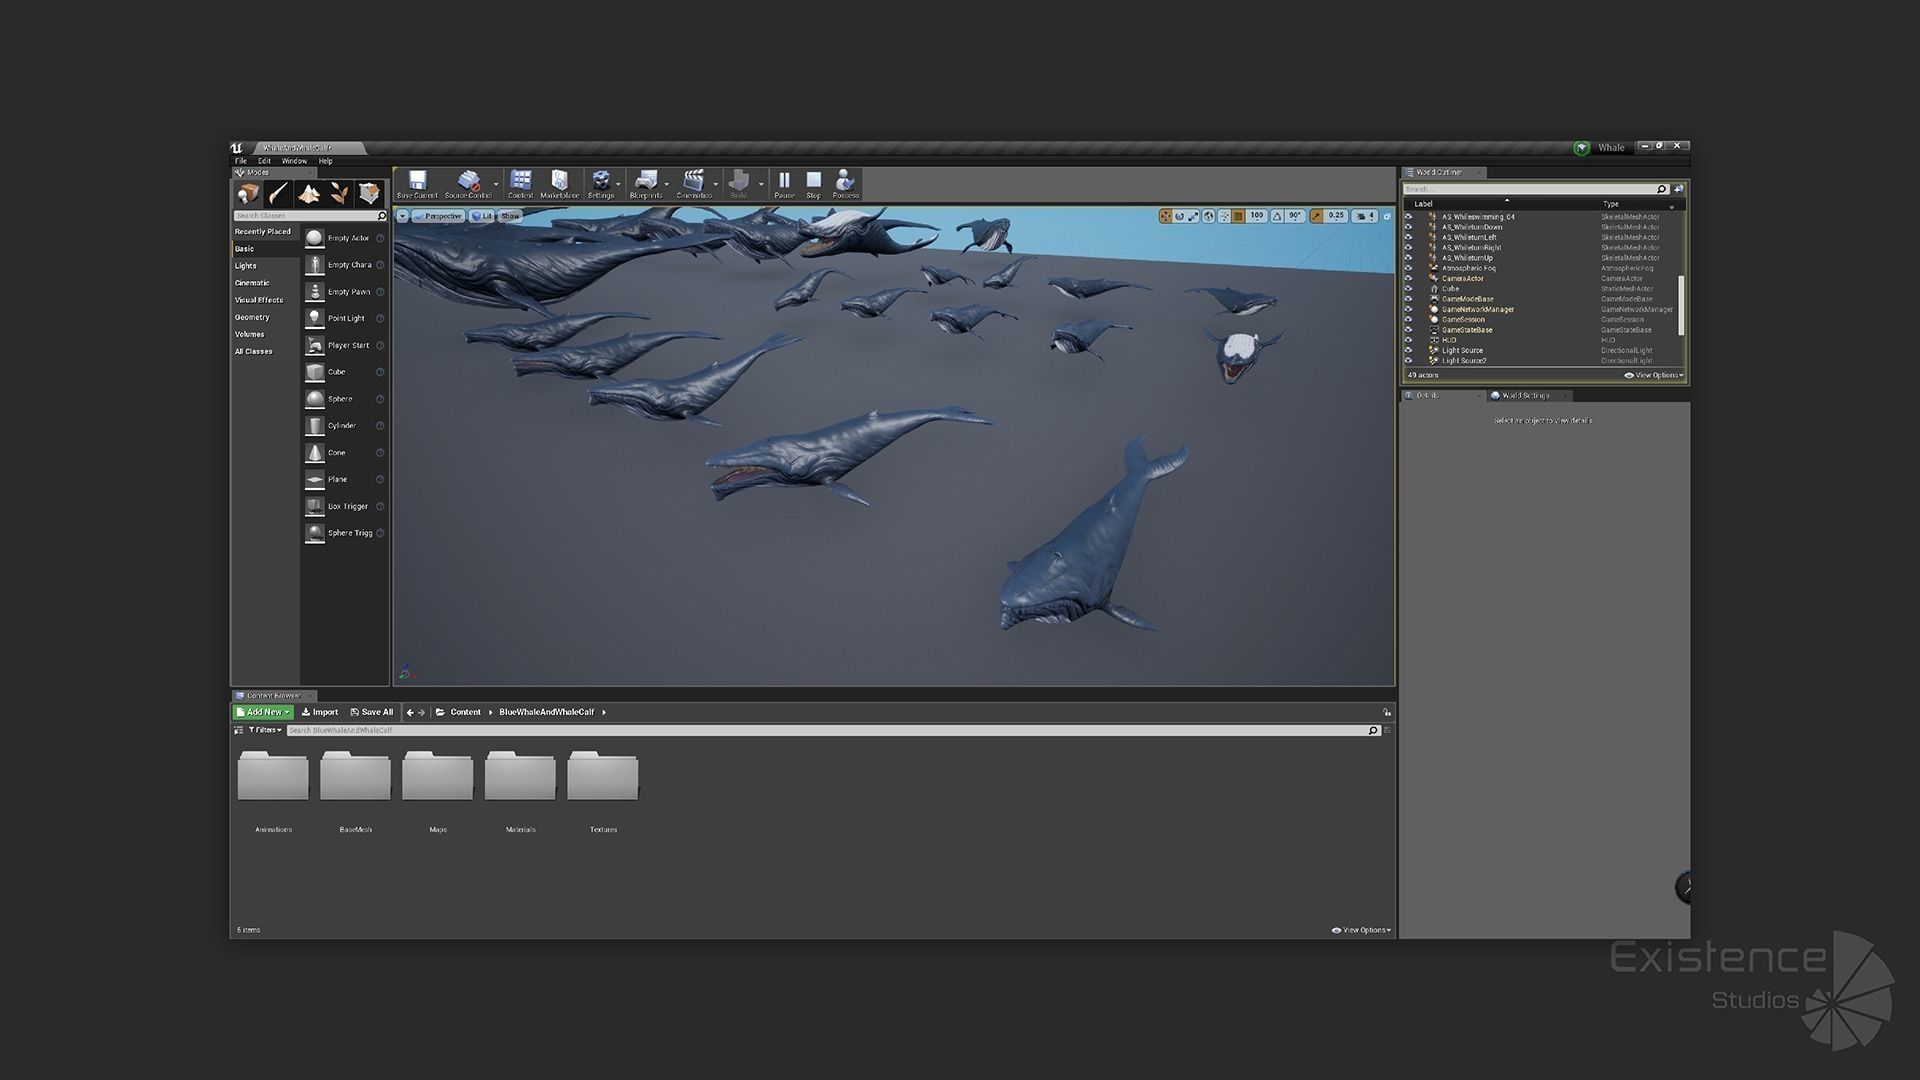Pause the simulation
Viewport: 1920px width, 1080px height.
click(784, 184)
